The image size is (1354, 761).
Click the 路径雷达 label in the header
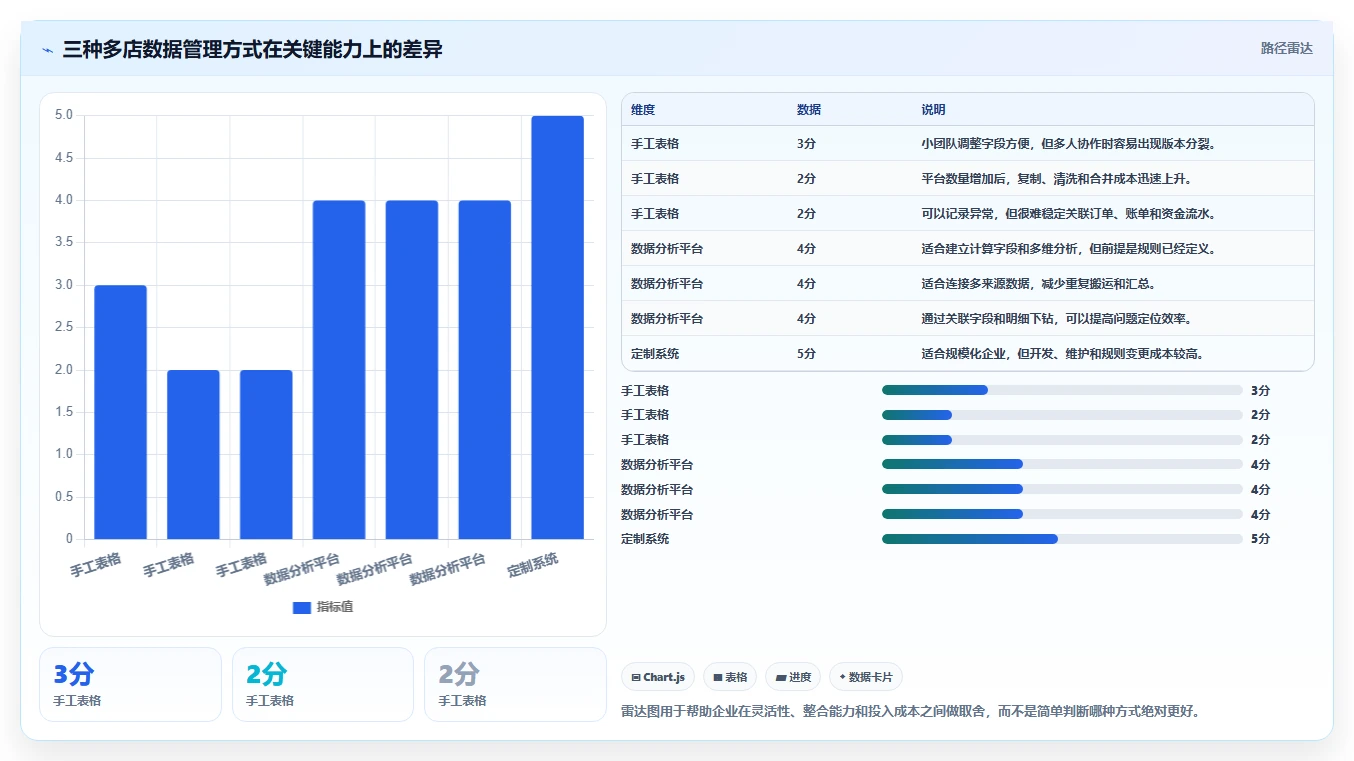(x=1286, y=48)
